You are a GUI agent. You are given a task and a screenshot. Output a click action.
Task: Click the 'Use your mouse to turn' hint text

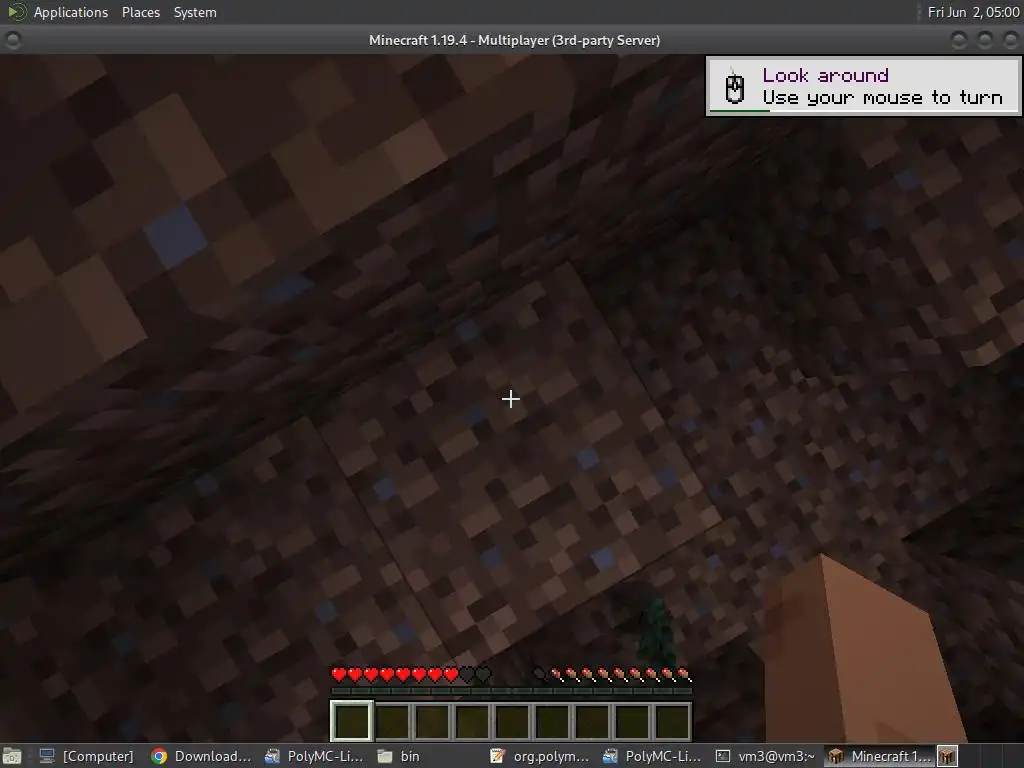[x=882, y=97]
